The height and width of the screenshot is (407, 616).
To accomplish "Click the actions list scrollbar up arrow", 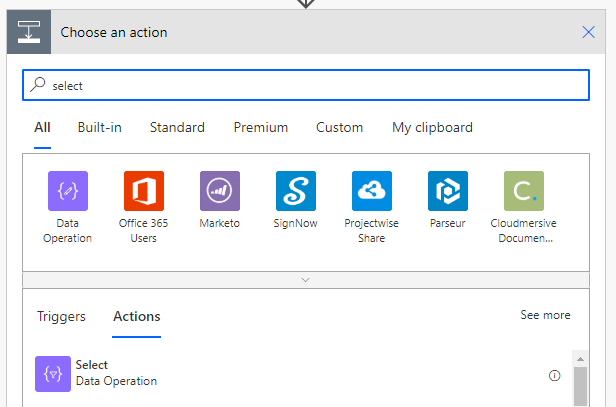I will 580,359.
